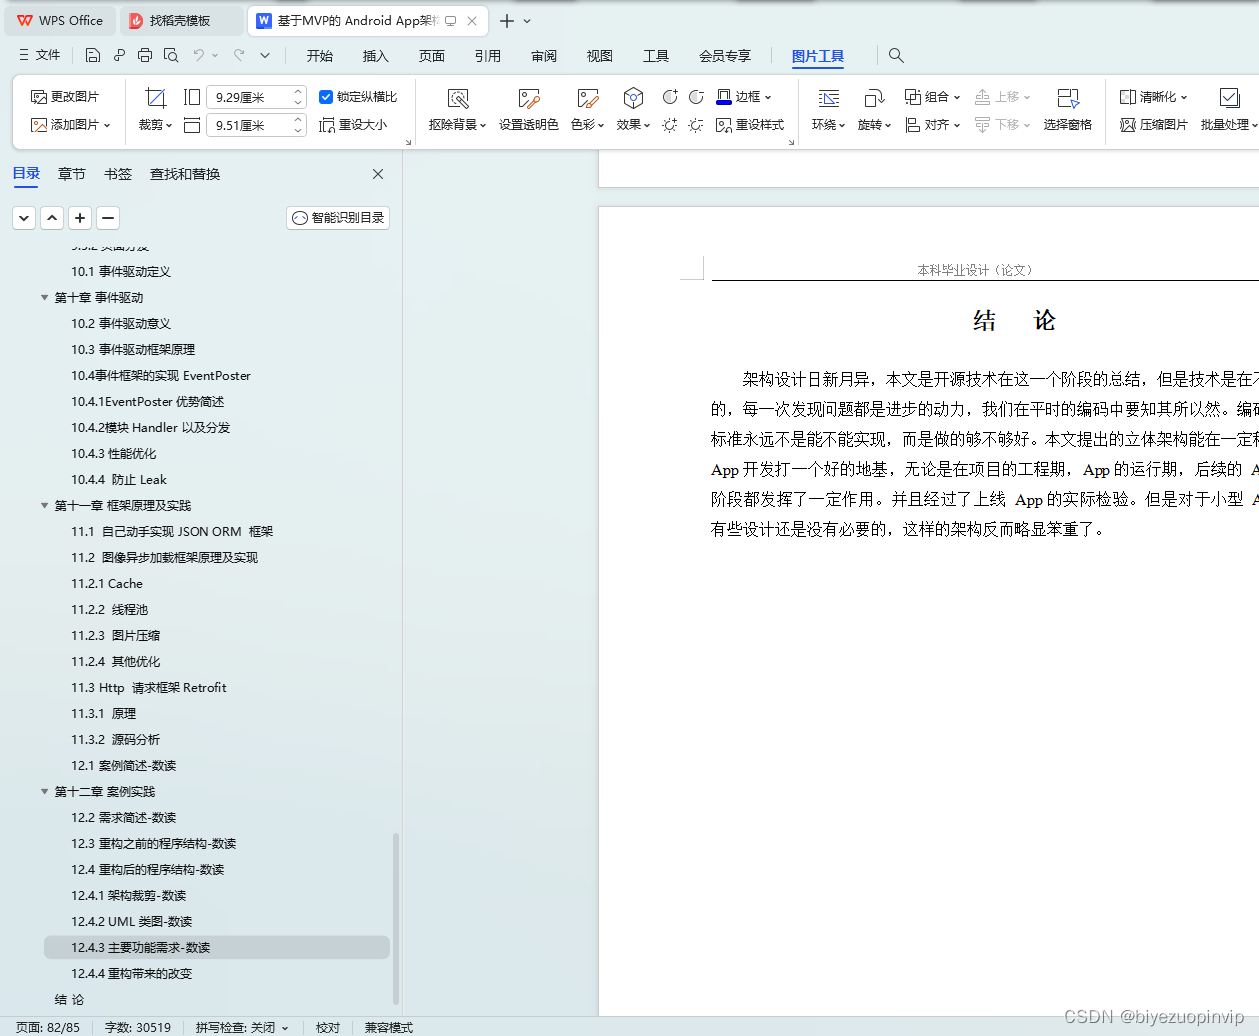Click the move-up arrow button in outline
This screenshot has height=1036, width=1259.
(52, 218)
